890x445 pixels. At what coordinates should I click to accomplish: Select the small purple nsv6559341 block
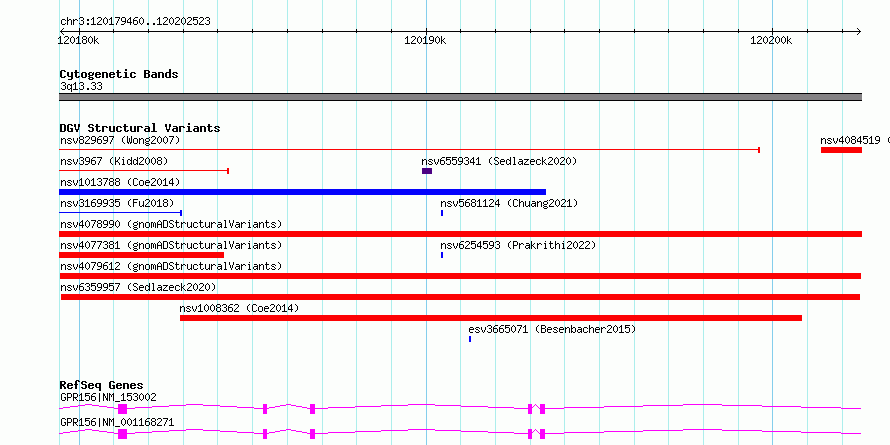(427, 171)
